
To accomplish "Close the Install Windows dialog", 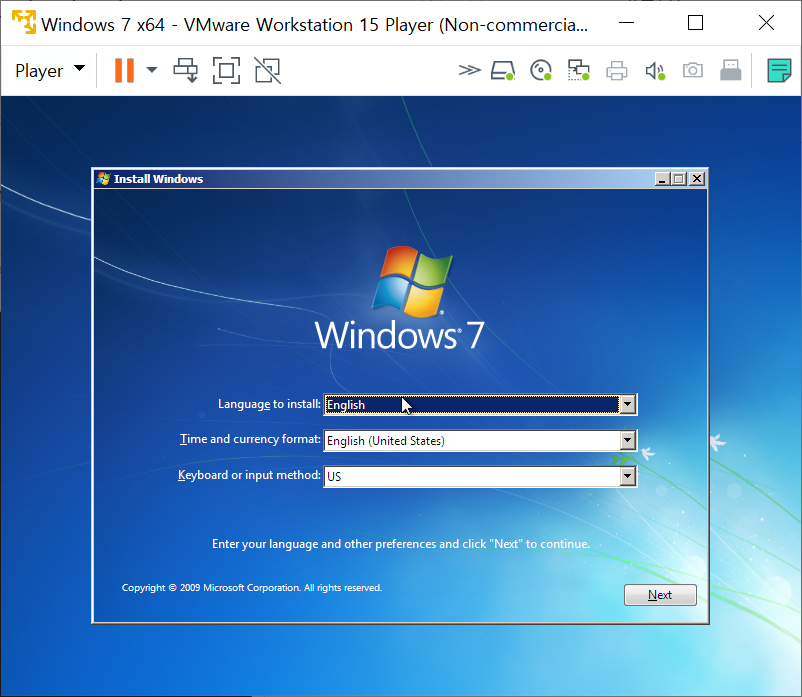I will tap(697, 179).
